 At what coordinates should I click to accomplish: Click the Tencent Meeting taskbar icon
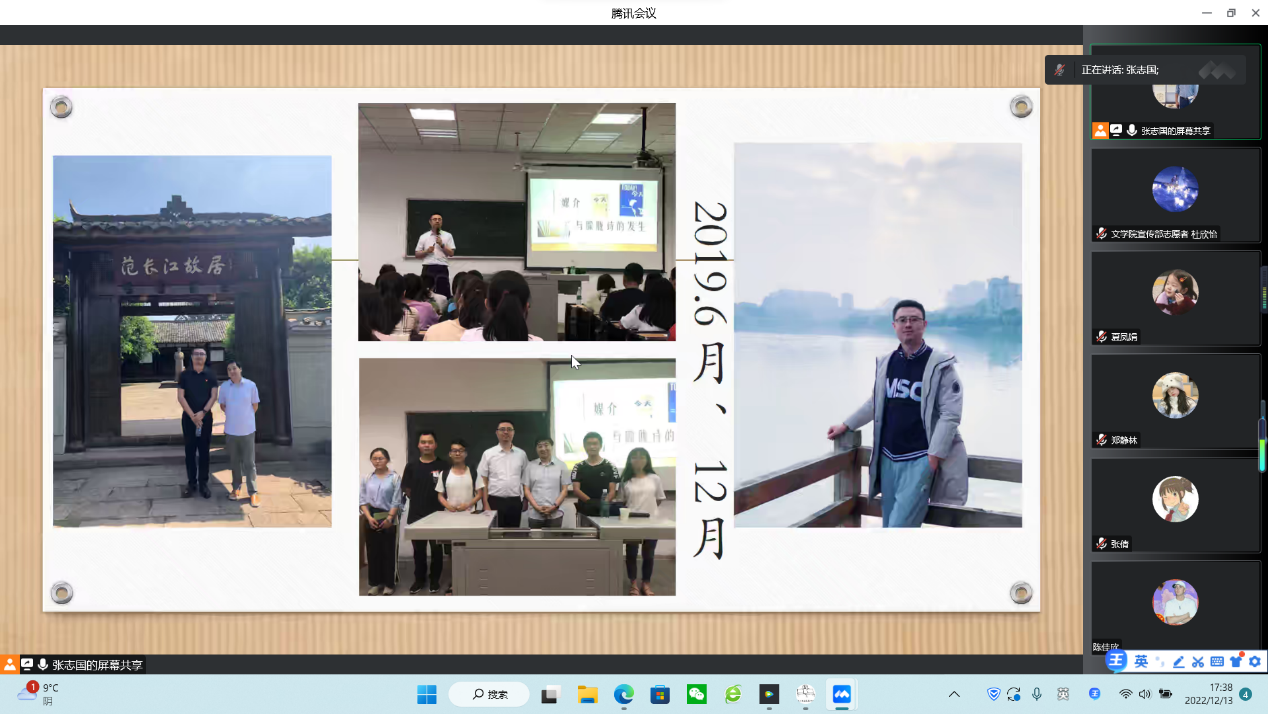[x=841, y=694]
